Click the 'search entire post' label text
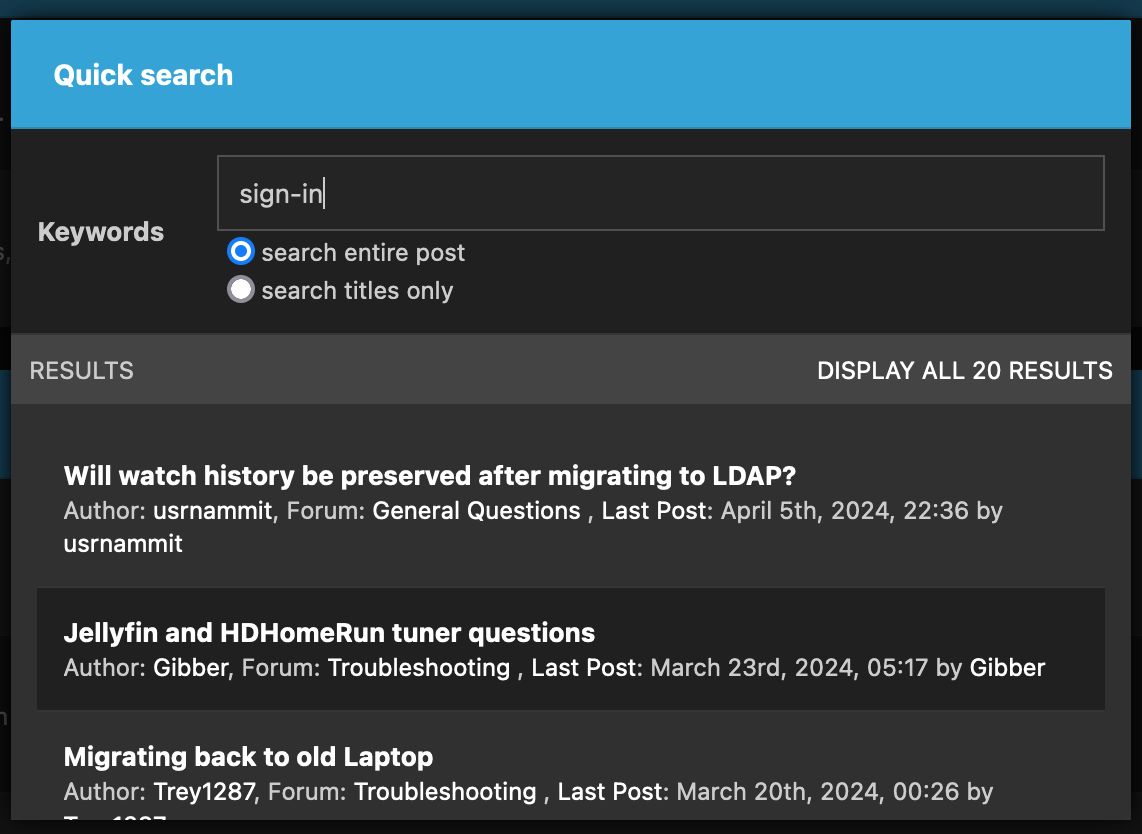The width and height of the screenshot is (1142, 834). 363,253
